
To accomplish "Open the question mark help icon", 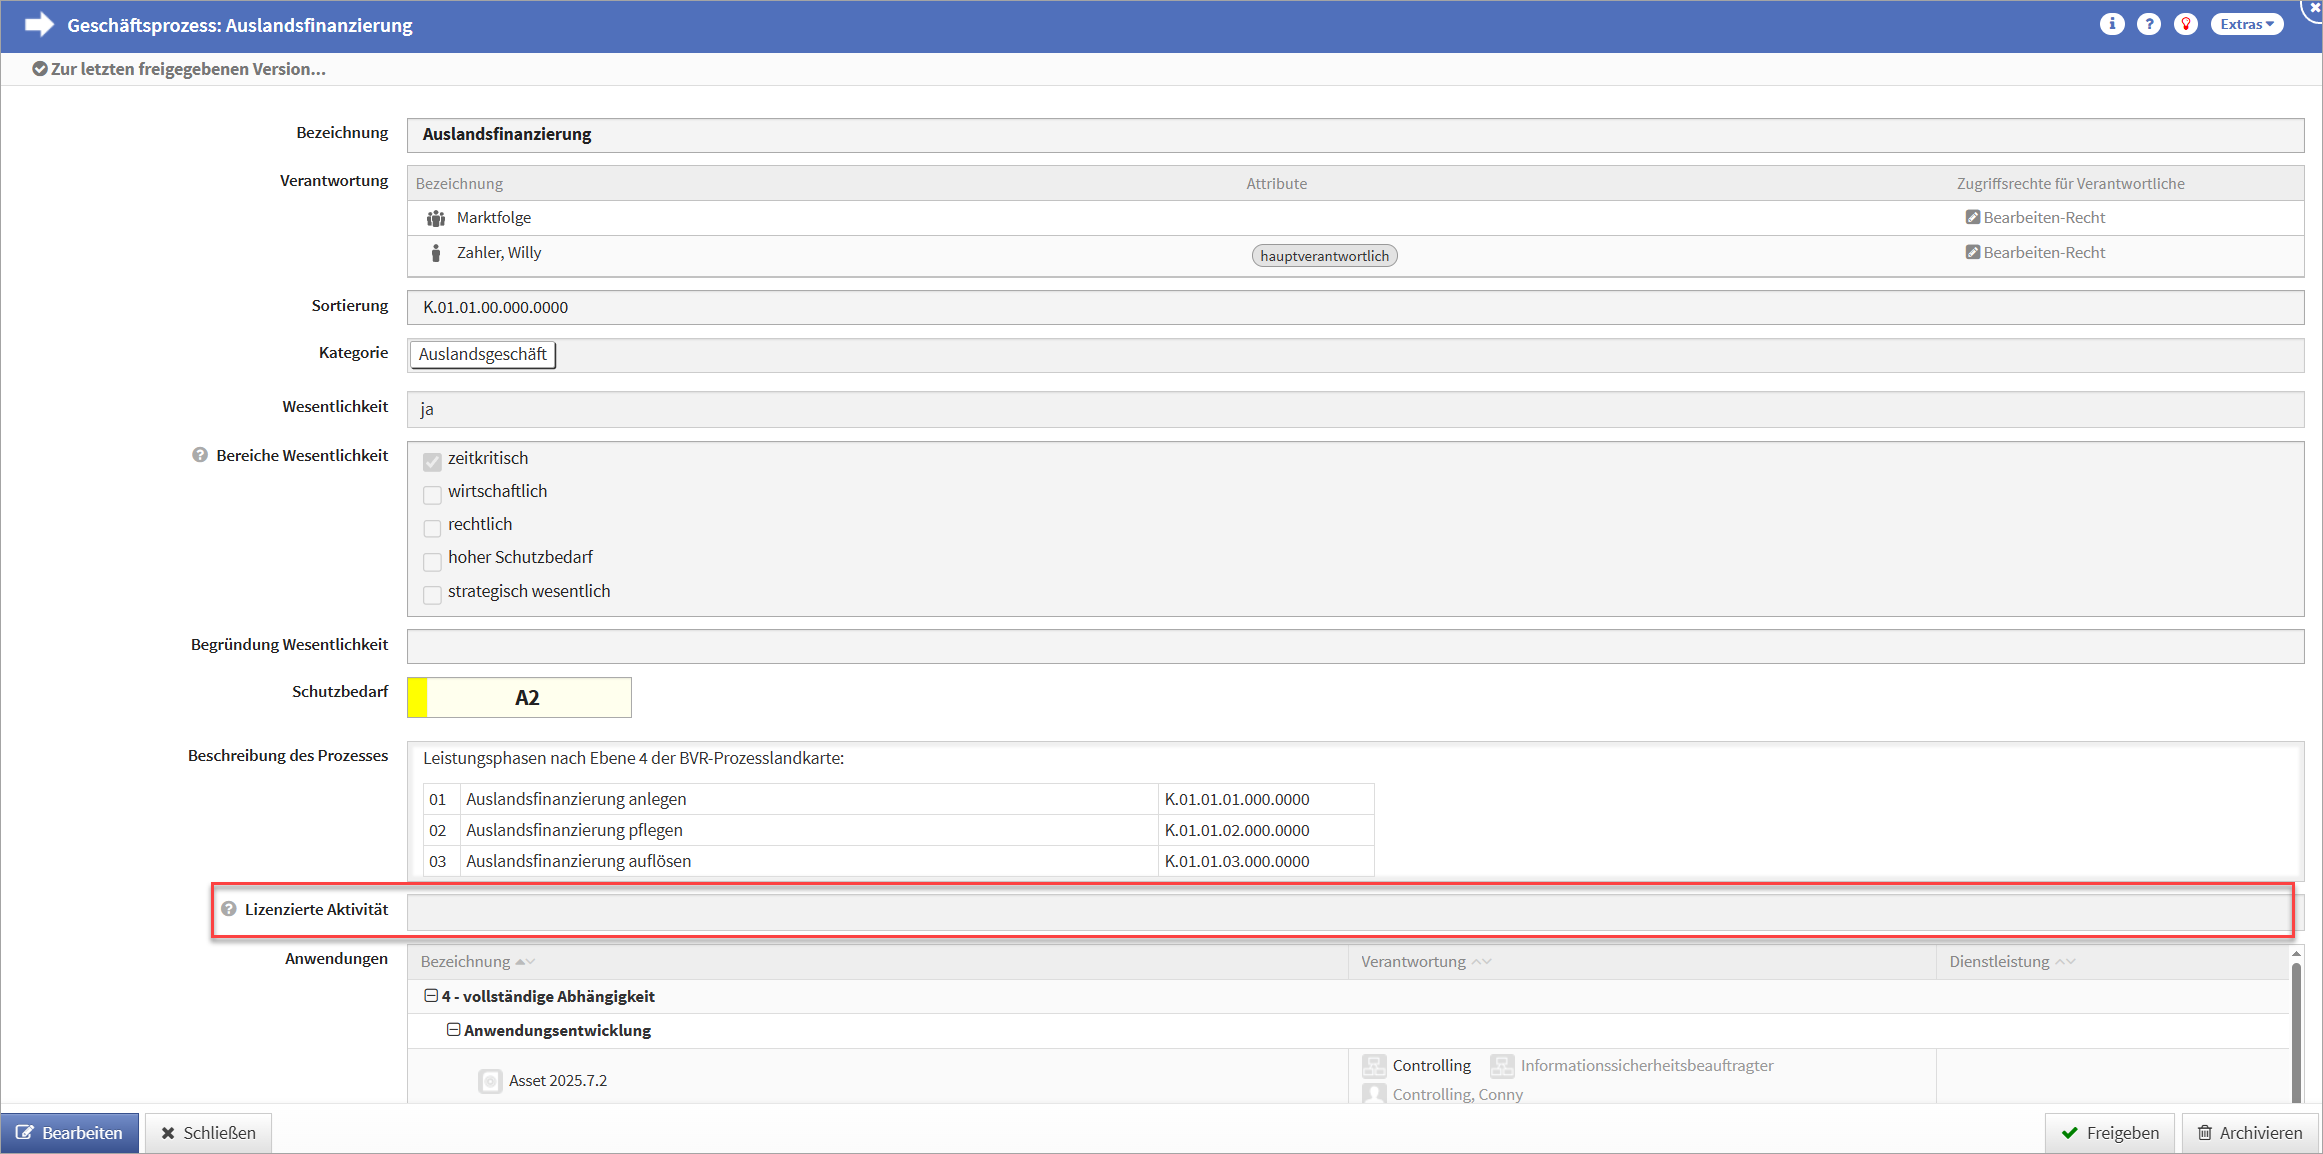I will pyautogui.click(x=2148, y=24).
